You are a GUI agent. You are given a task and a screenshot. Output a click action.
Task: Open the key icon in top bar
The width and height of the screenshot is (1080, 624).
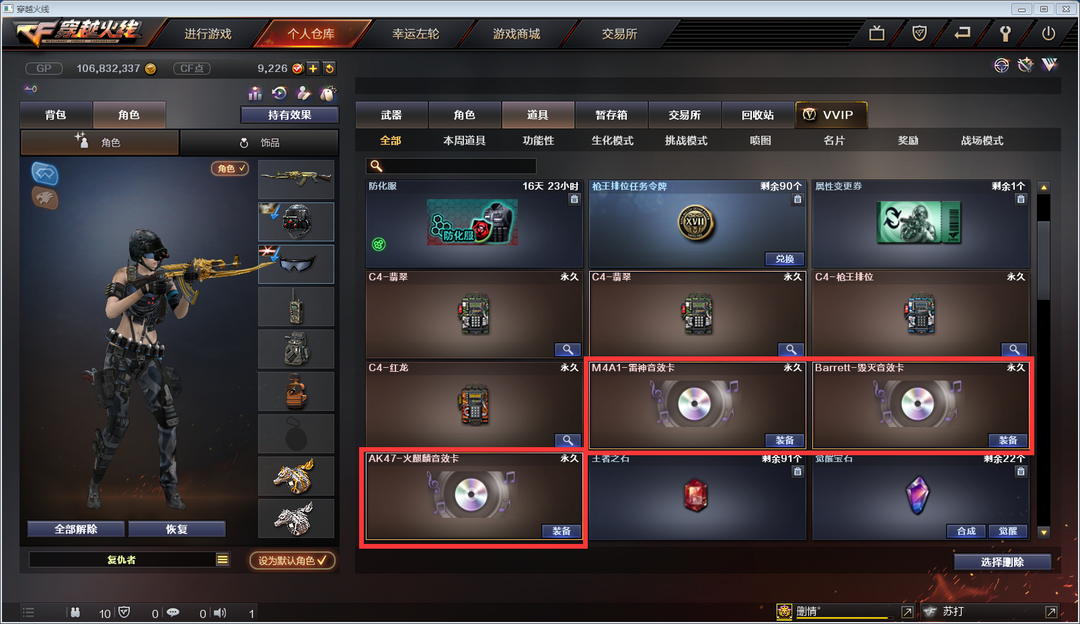click(1005, 33)
